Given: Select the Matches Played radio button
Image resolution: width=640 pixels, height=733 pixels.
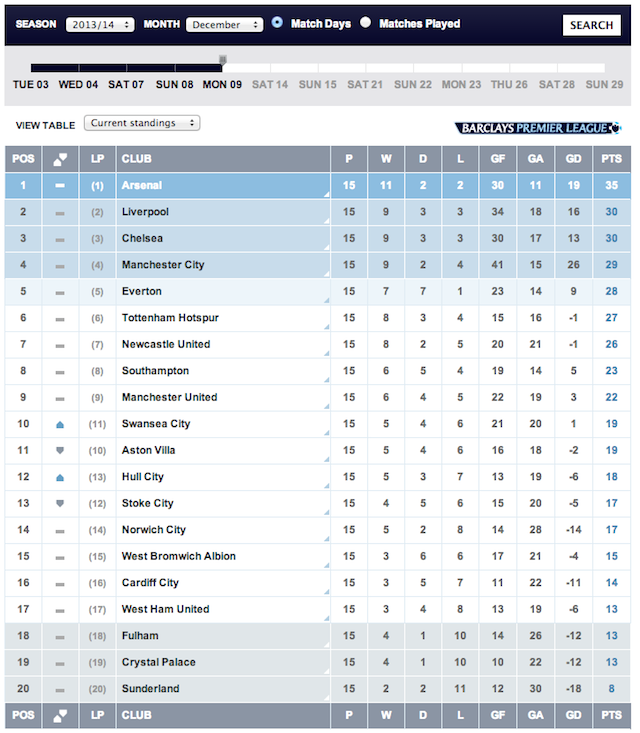Looking at the screenshot, I should 366,22.
